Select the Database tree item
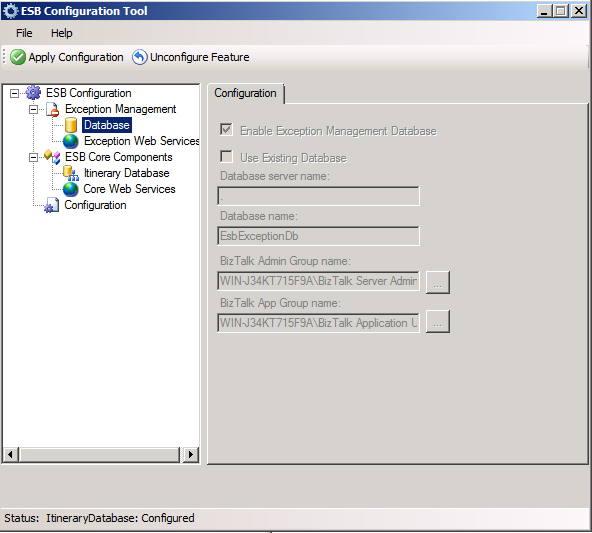Image resolution: width=592 pixels, height=533 pixels. point(107,125)
